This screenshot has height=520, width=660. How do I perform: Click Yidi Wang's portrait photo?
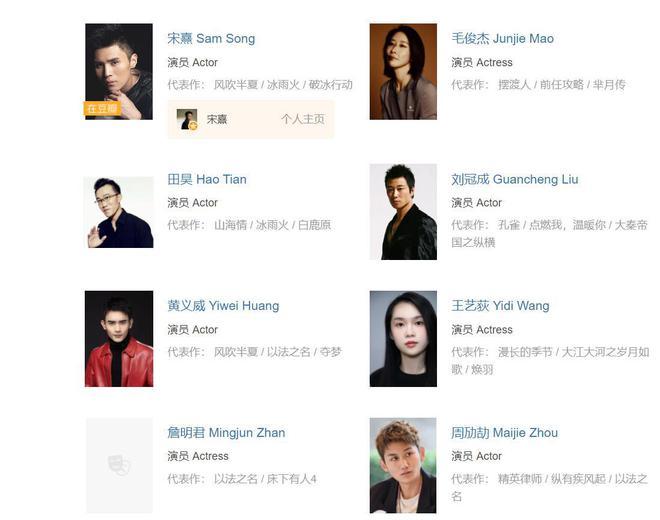tap(403, 339)
